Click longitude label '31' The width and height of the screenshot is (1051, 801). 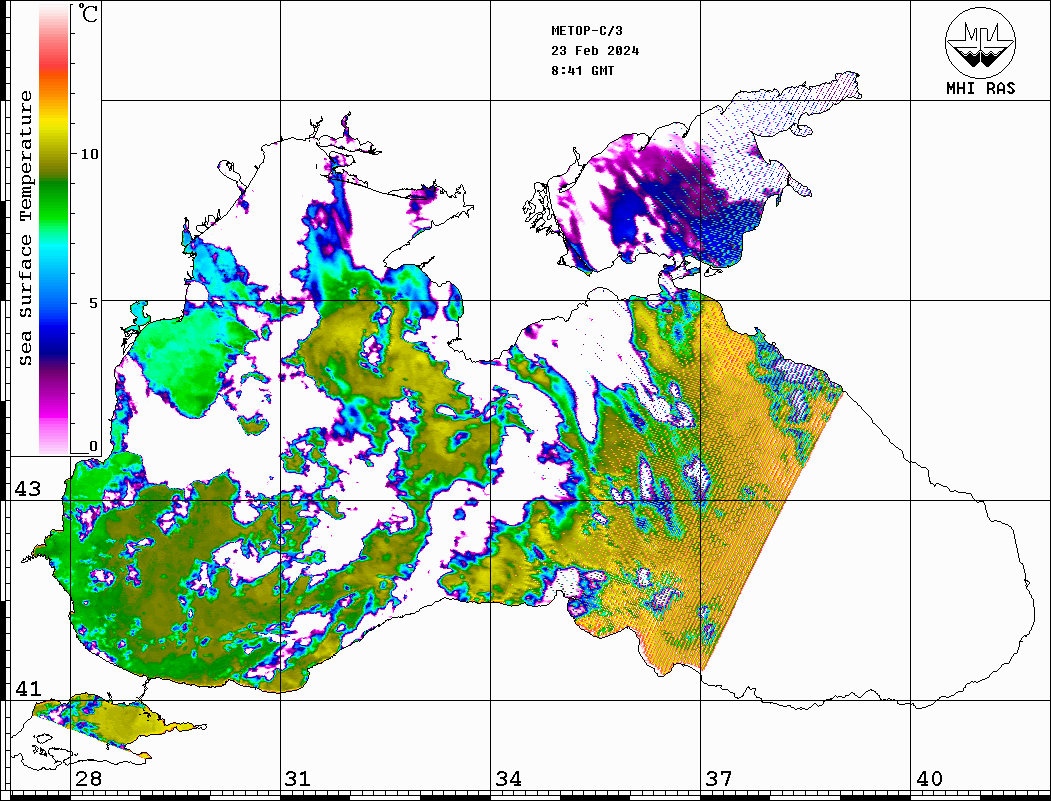[298, 779]
